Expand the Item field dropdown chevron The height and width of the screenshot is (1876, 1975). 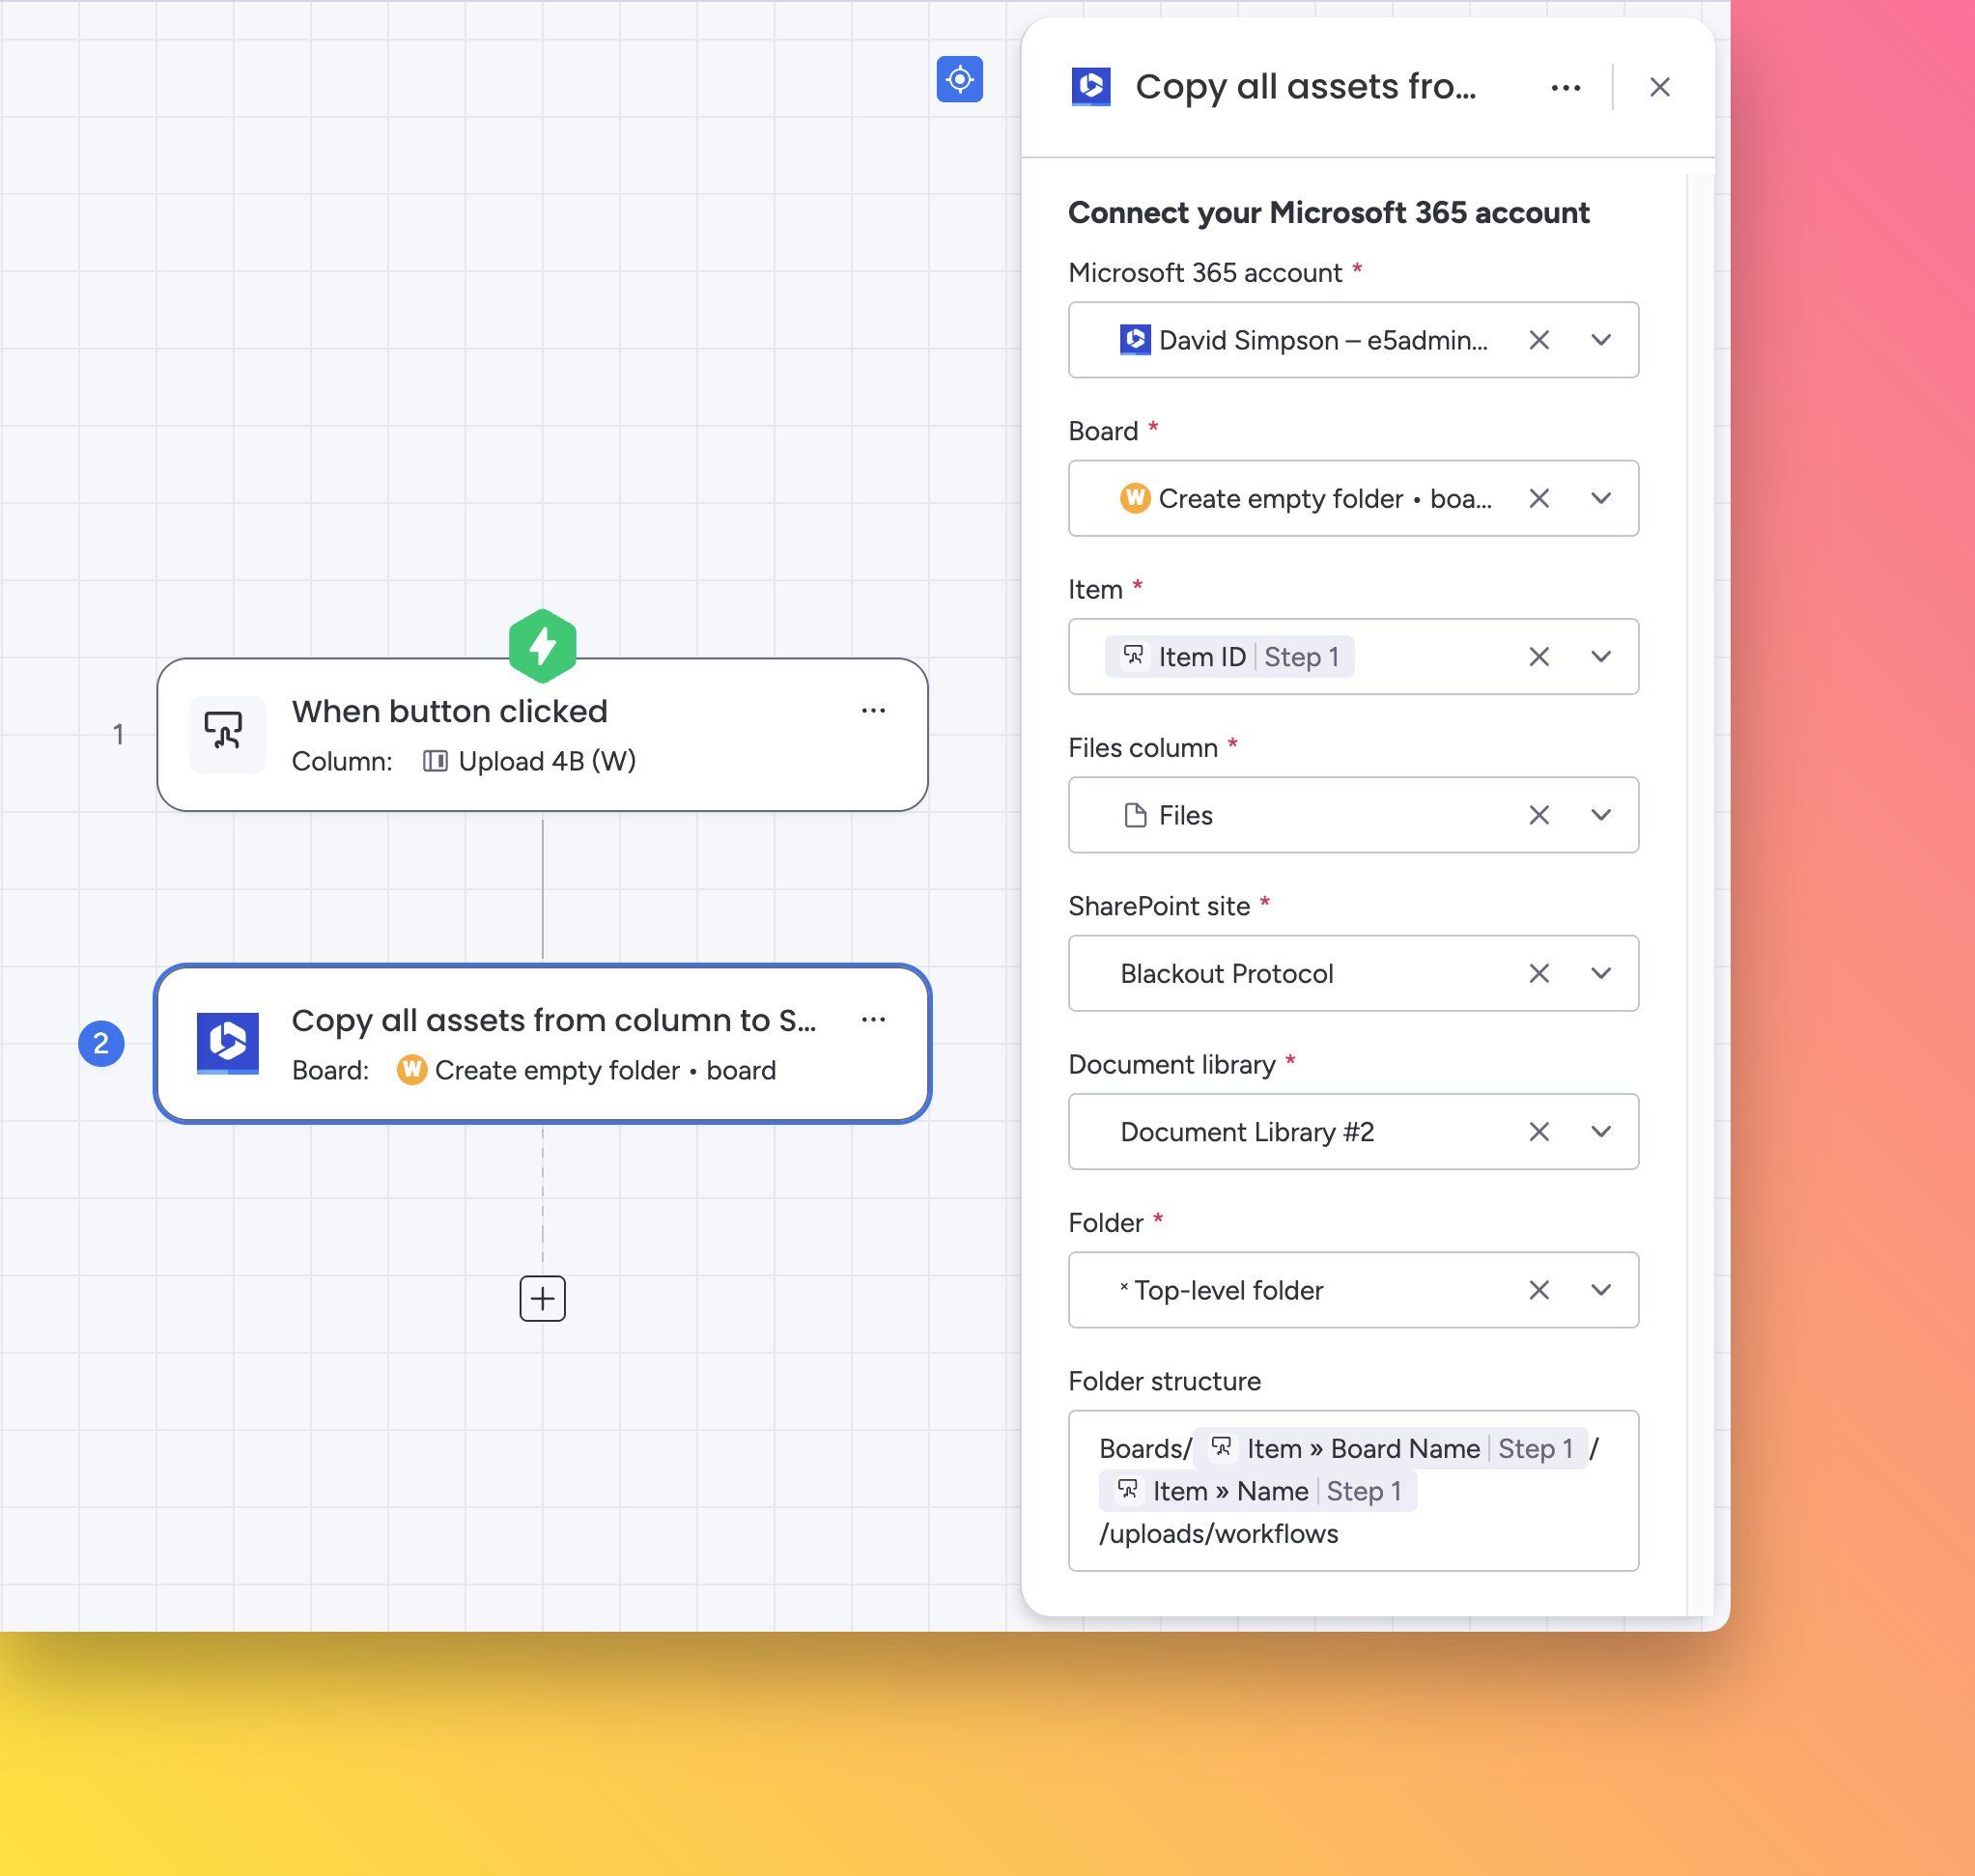[1600, 657]
